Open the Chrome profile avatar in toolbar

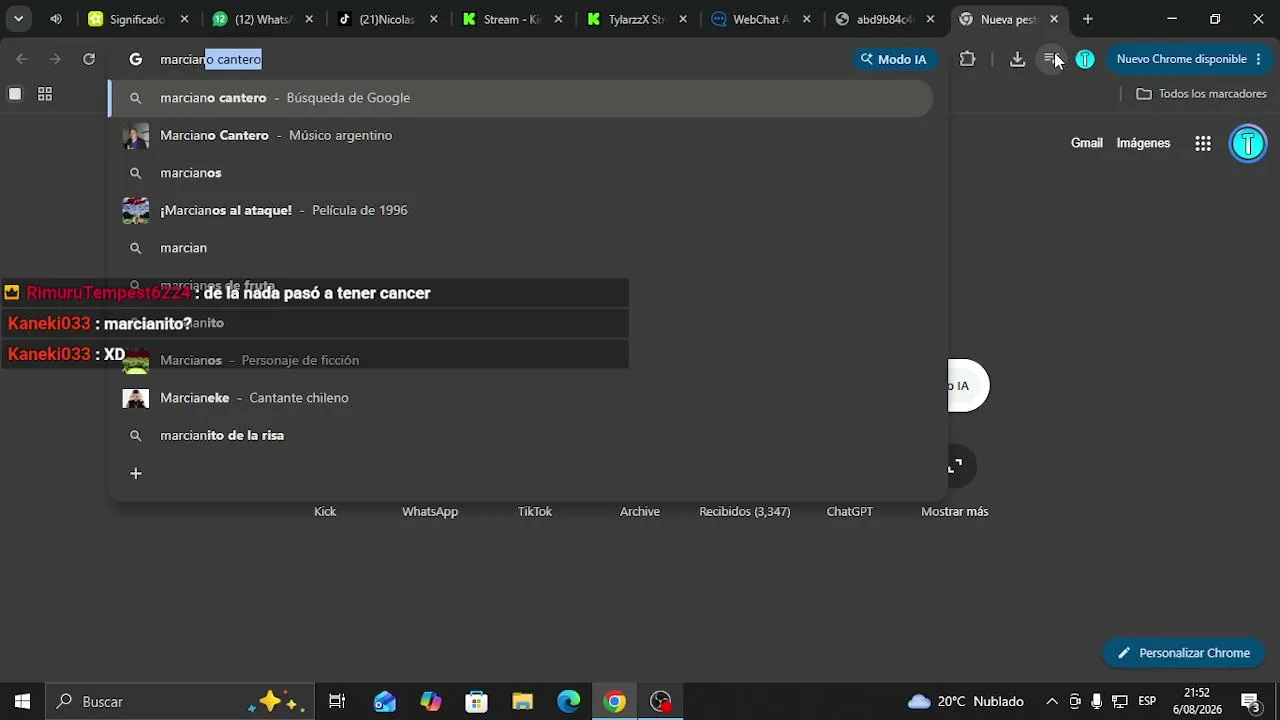[x=1085, y=59]
